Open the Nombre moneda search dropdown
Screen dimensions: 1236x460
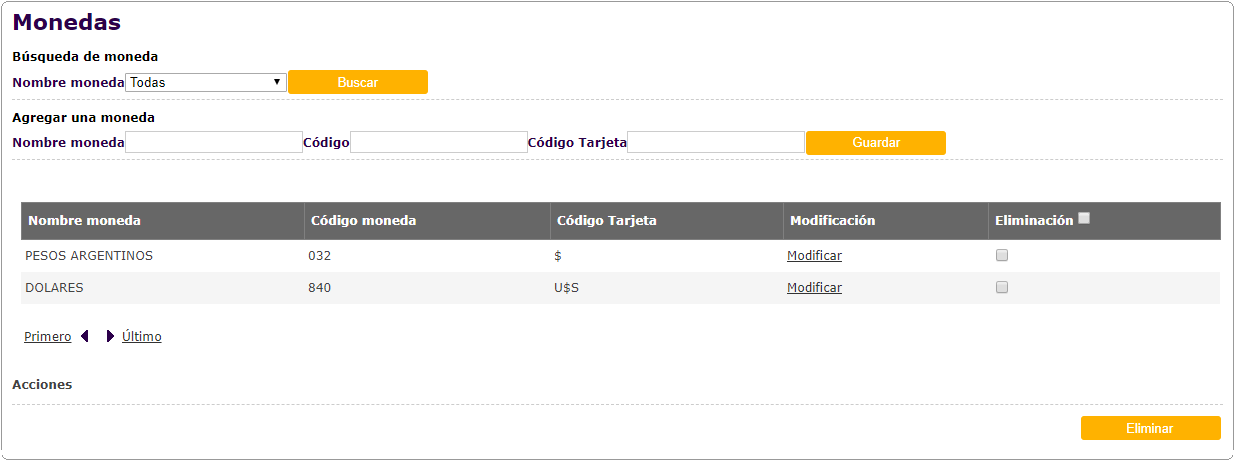point(206,83)
